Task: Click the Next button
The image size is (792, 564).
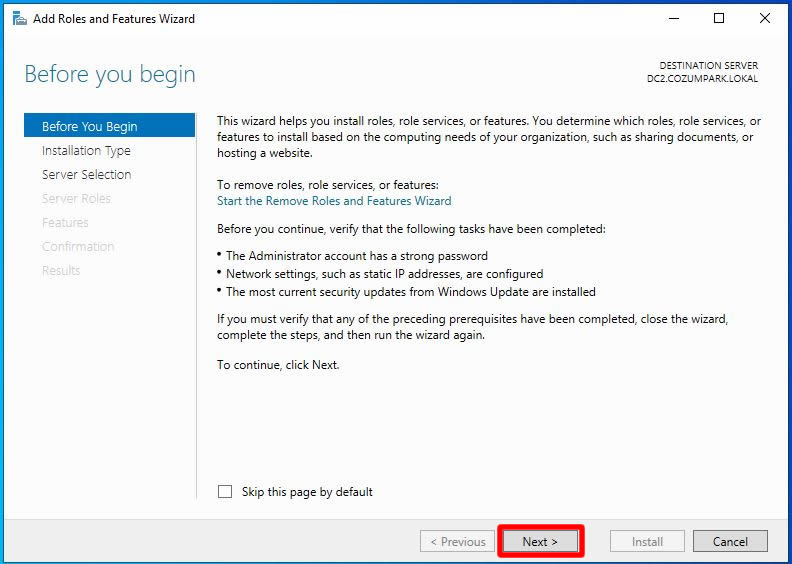Action: (x=540, y=541)
